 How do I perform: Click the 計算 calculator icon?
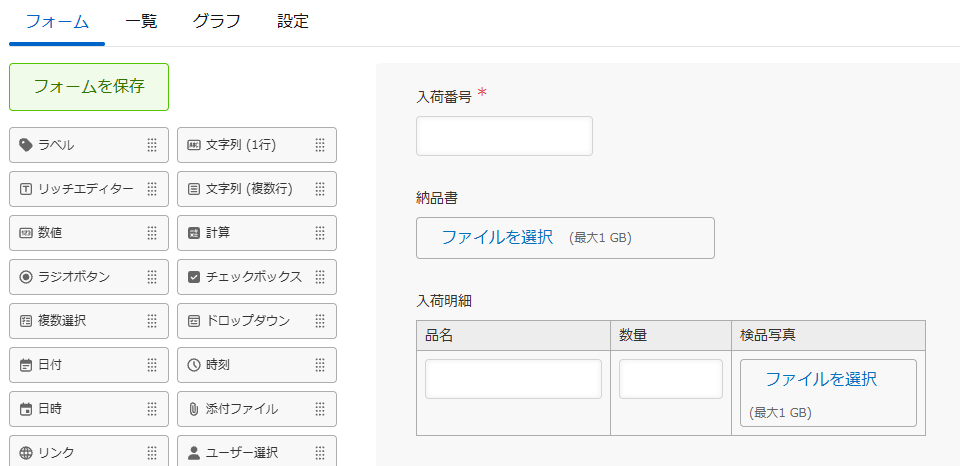click(193, 233)
